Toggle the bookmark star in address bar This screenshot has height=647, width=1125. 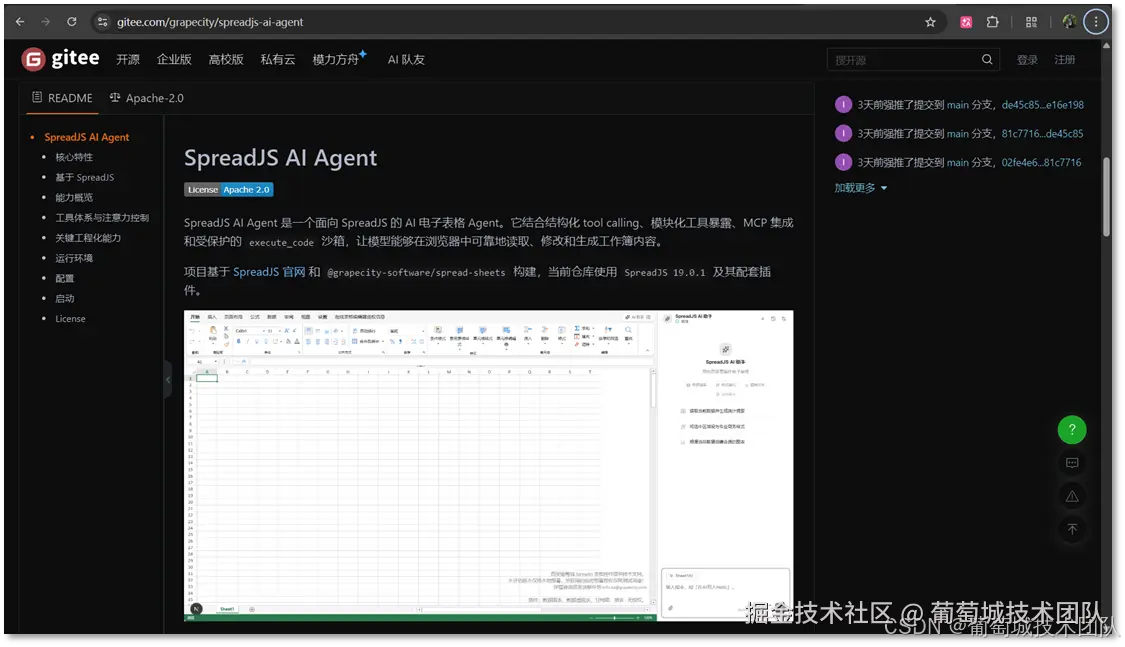coord(930,21)
